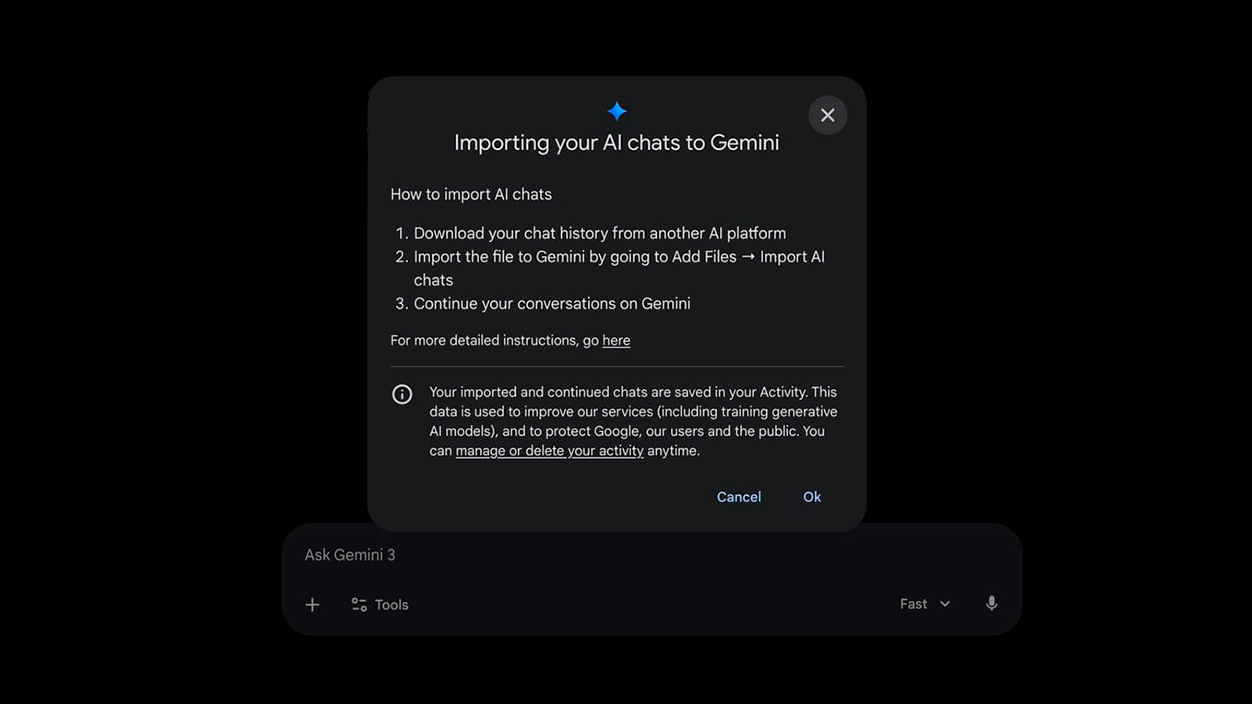Follow the "manage or delete your activity" link
The height and width of the screenshot is (704, 1252).
point(549,451)
